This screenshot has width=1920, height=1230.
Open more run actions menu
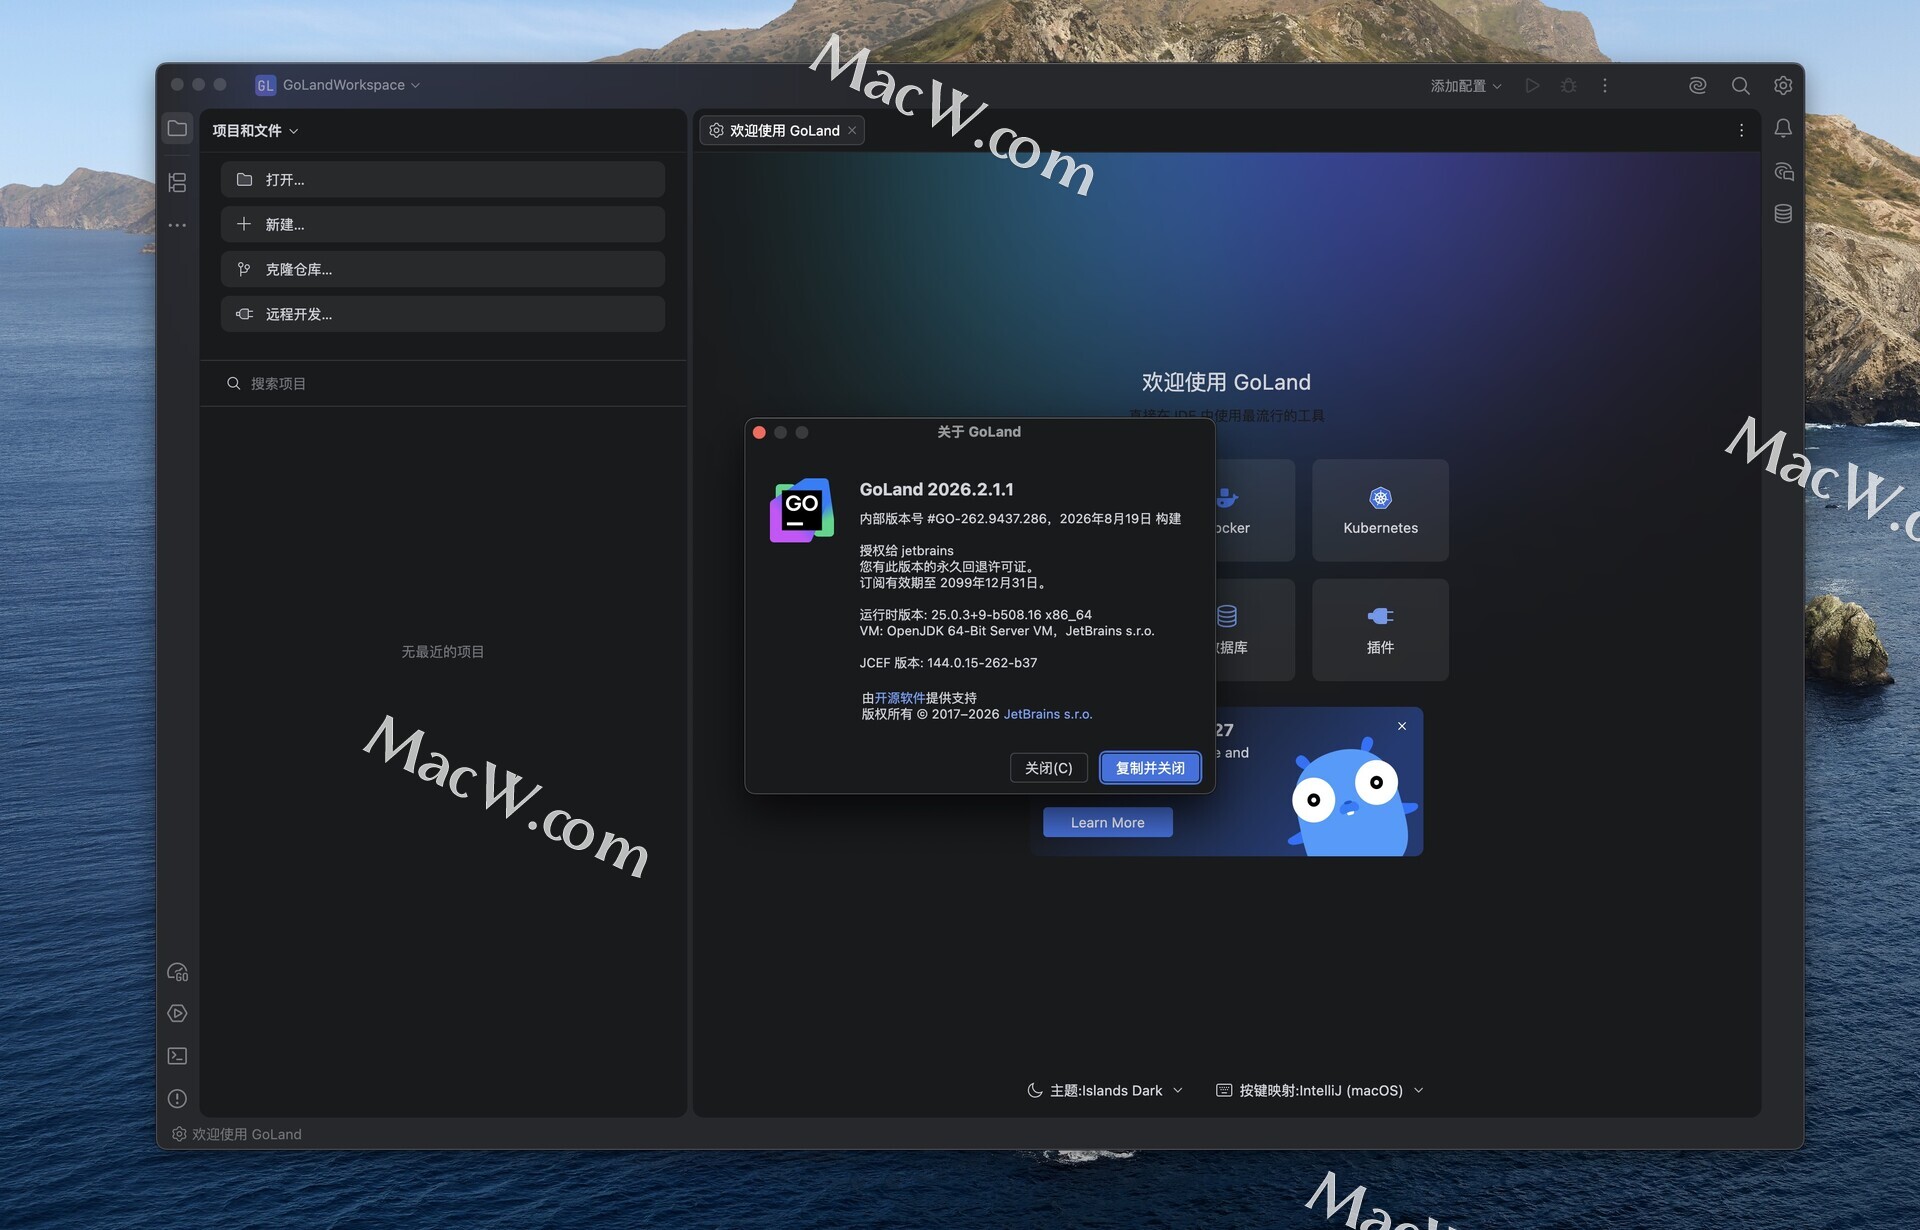[x=1605, y=86]
